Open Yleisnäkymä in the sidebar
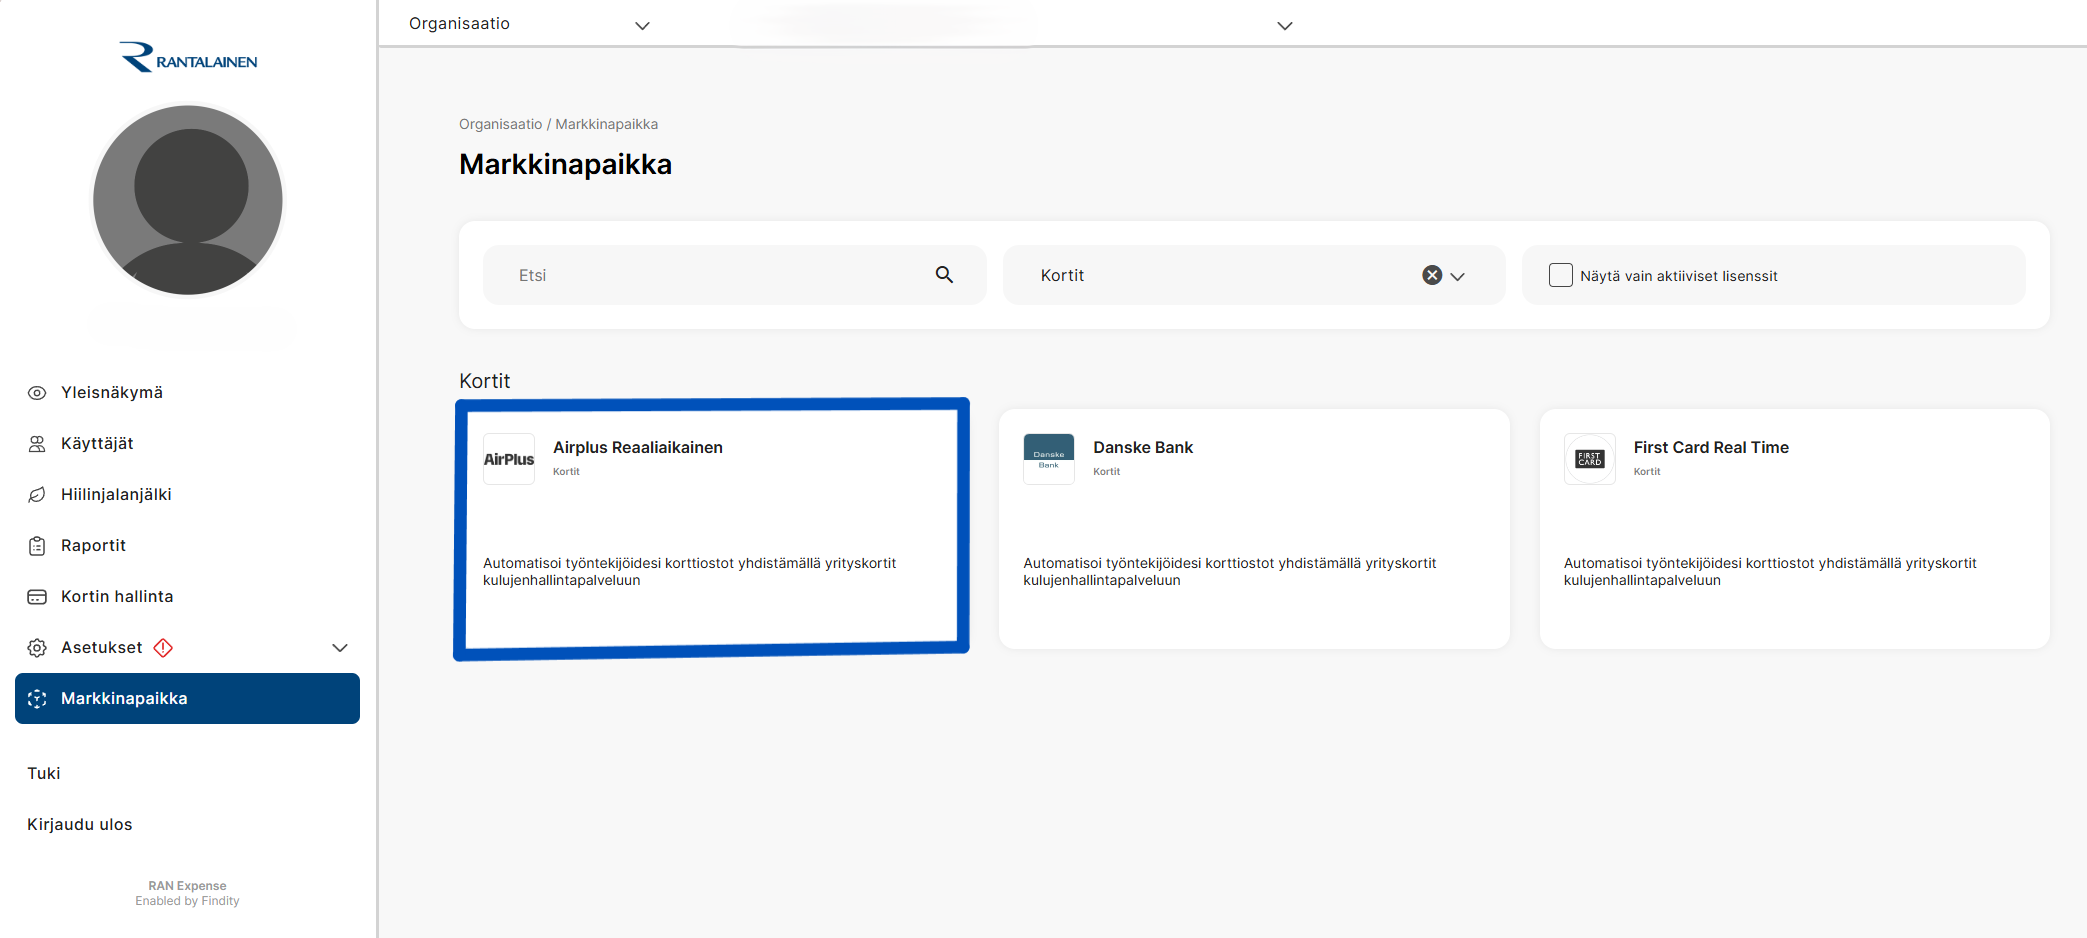The height and width of the screenshot is (938, 2087). (x=187, y=393)
